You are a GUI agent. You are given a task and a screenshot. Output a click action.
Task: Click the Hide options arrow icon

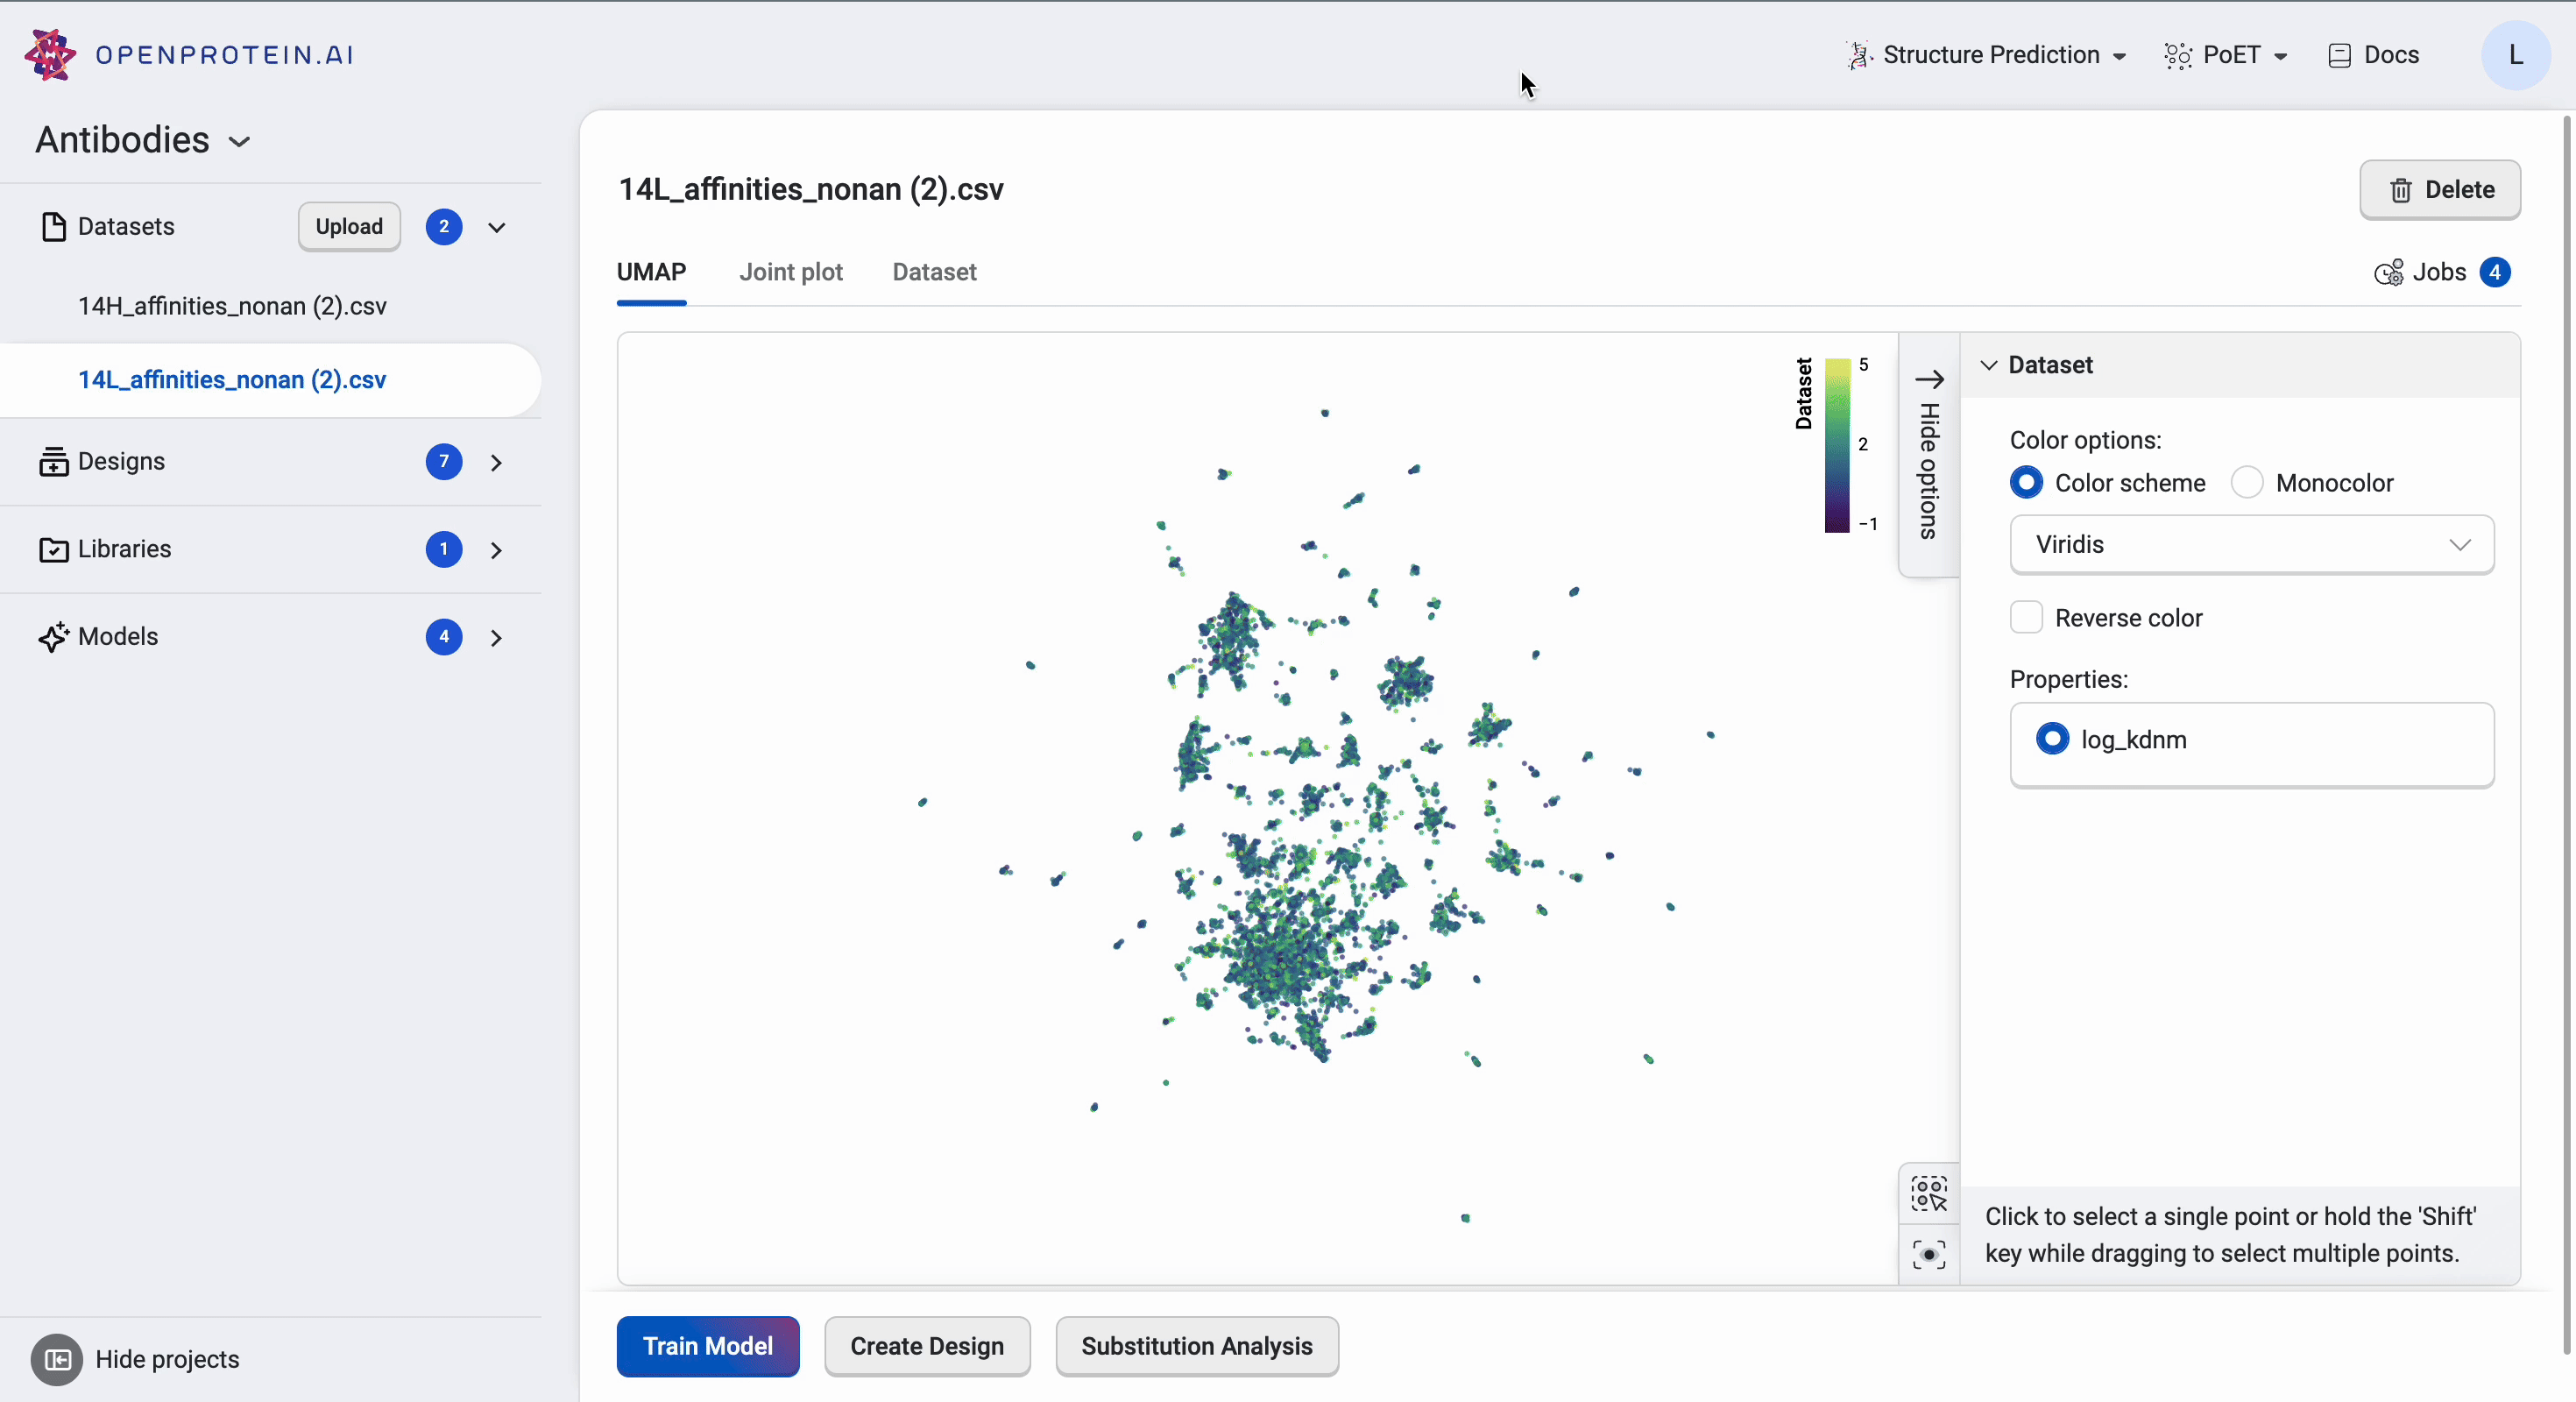(1928, 379)
